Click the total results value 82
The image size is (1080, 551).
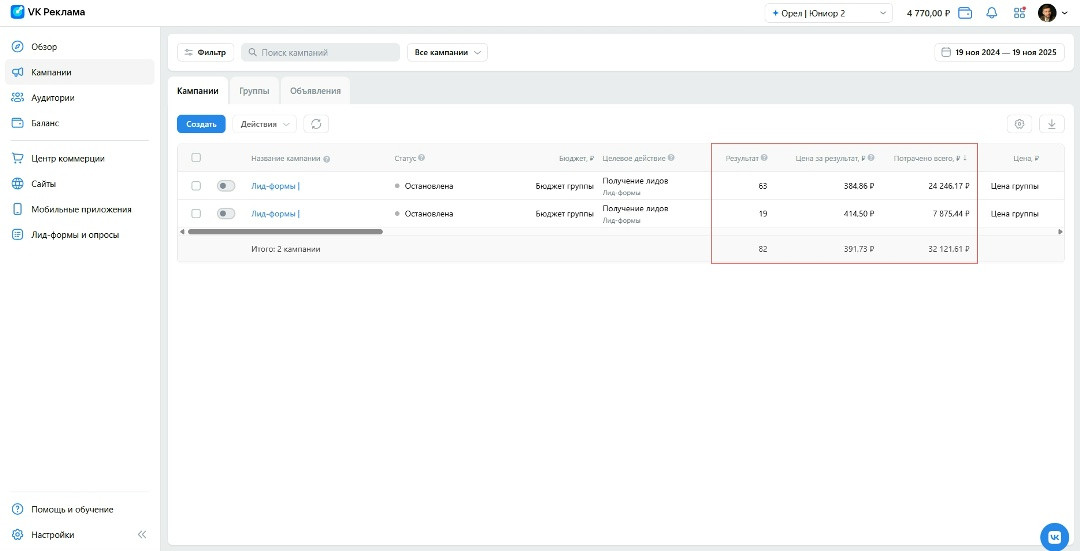pos(762,249)
